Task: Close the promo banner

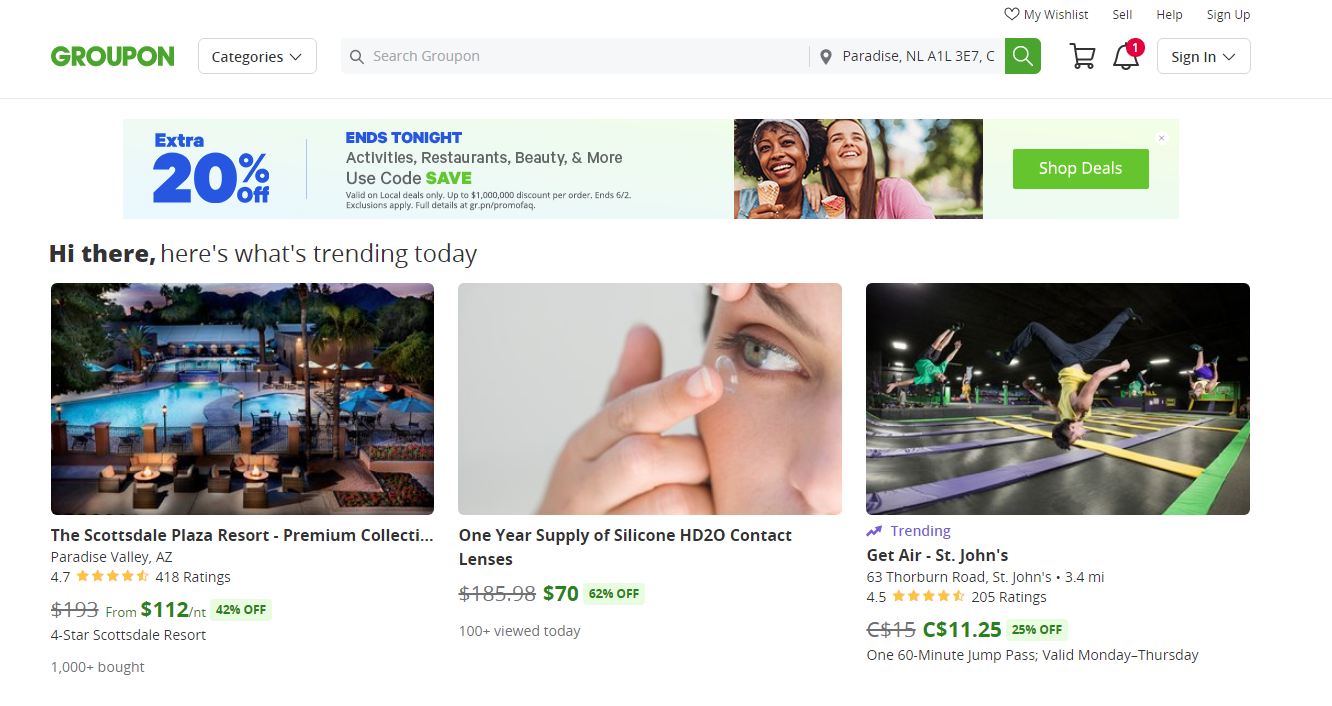Action: tap(1161, 138)
